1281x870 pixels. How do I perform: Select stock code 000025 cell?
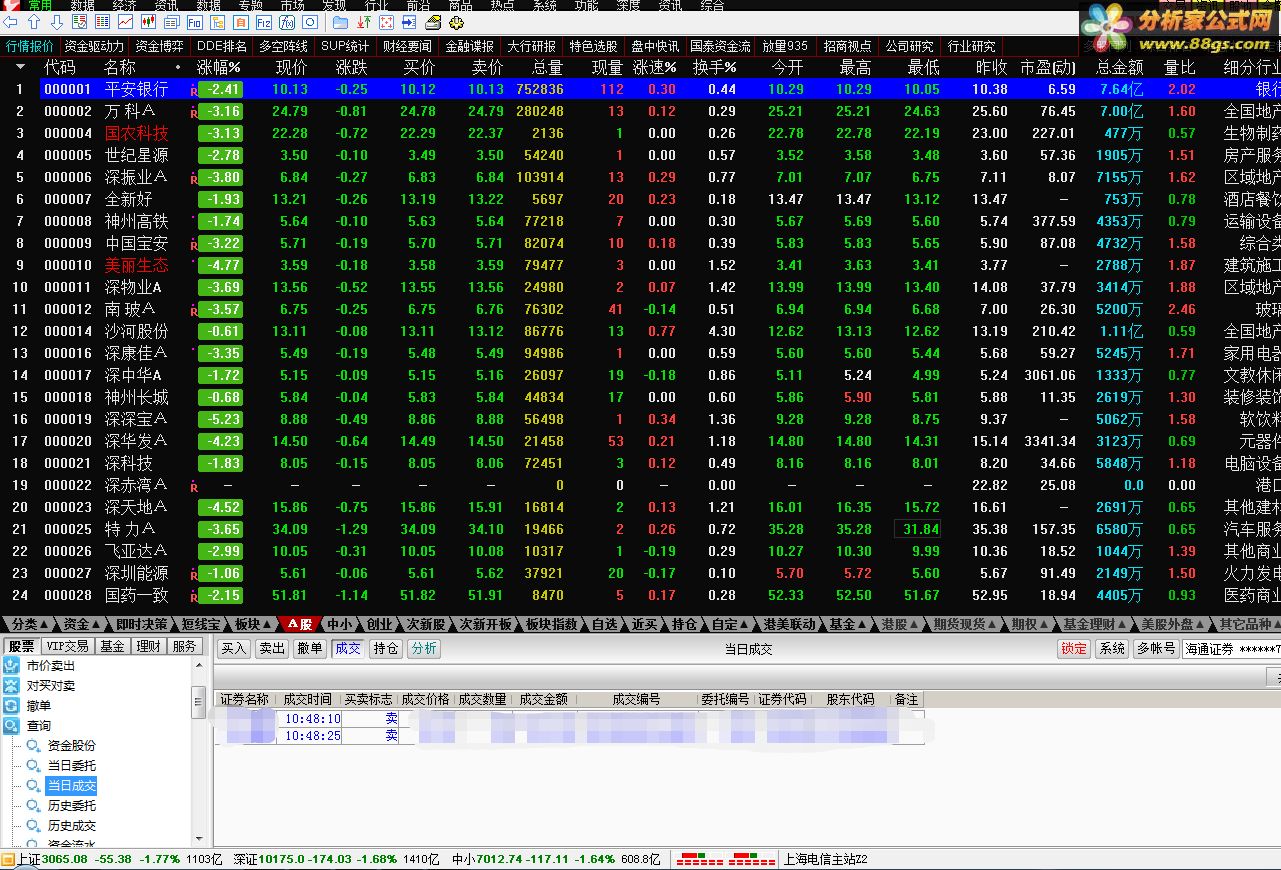click(68, 529)
